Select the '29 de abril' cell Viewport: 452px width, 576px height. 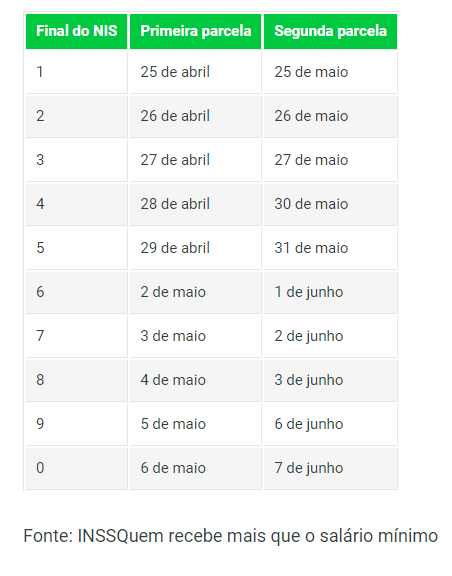(195, 248)
